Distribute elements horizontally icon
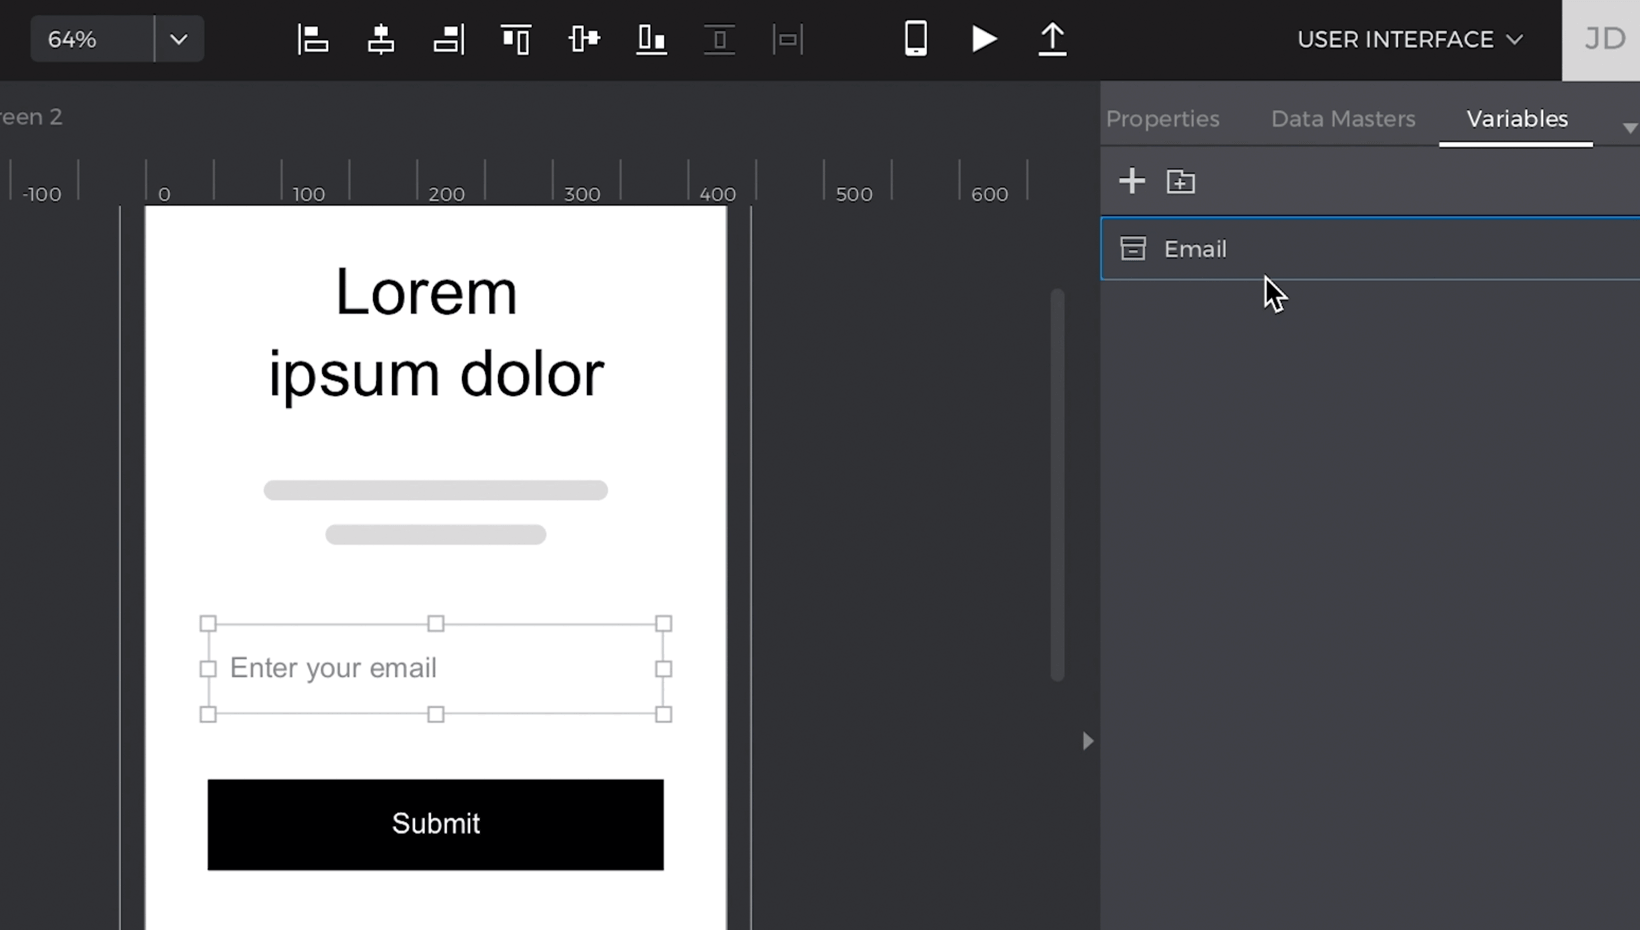Screen dimensions: 1640x930 pos(788,39)
